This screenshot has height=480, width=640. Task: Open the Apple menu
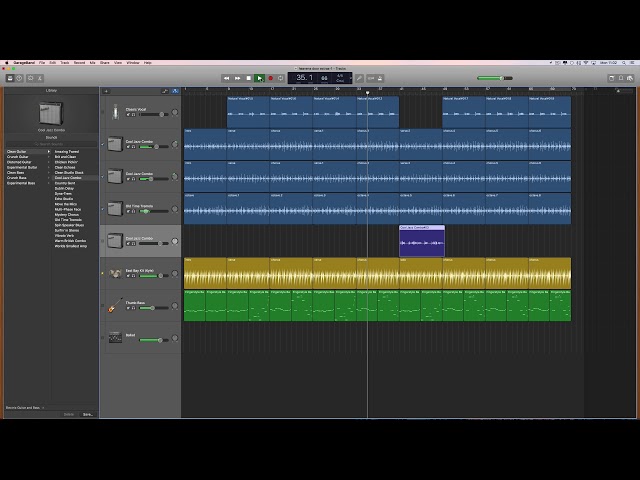point(7,63)
